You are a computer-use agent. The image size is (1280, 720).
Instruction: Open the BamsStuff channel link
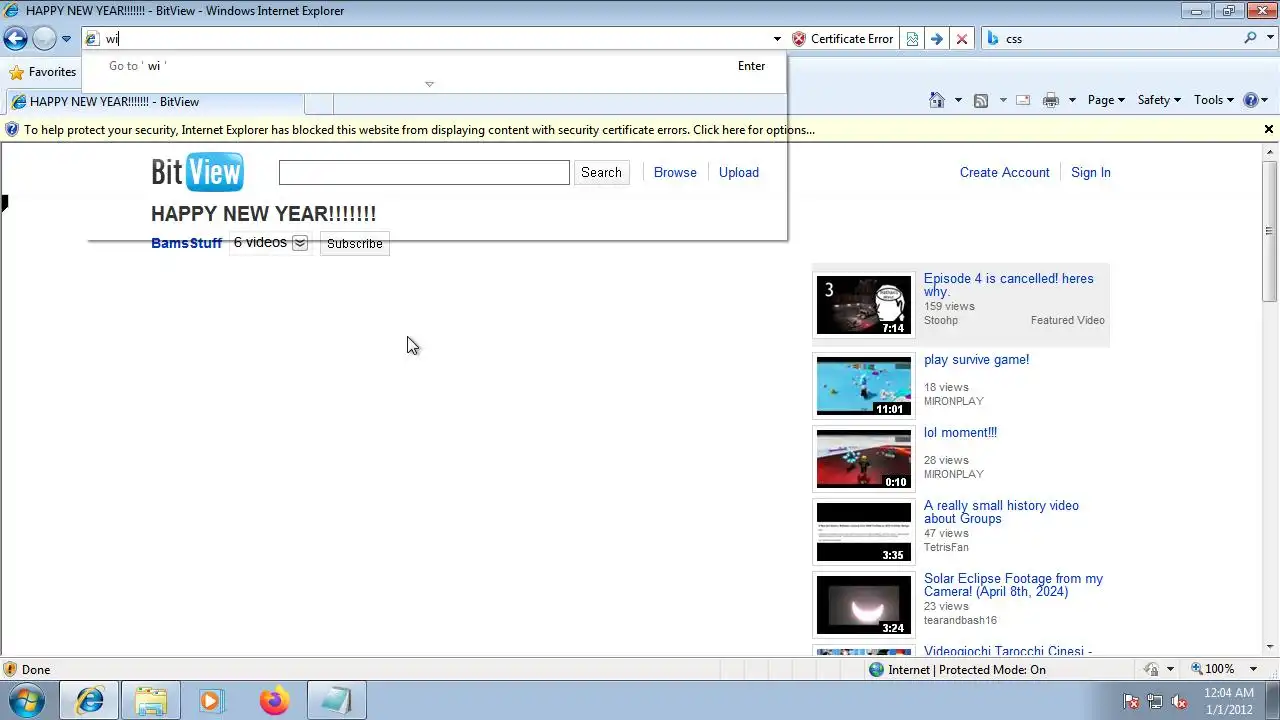(x=186, y=243)
